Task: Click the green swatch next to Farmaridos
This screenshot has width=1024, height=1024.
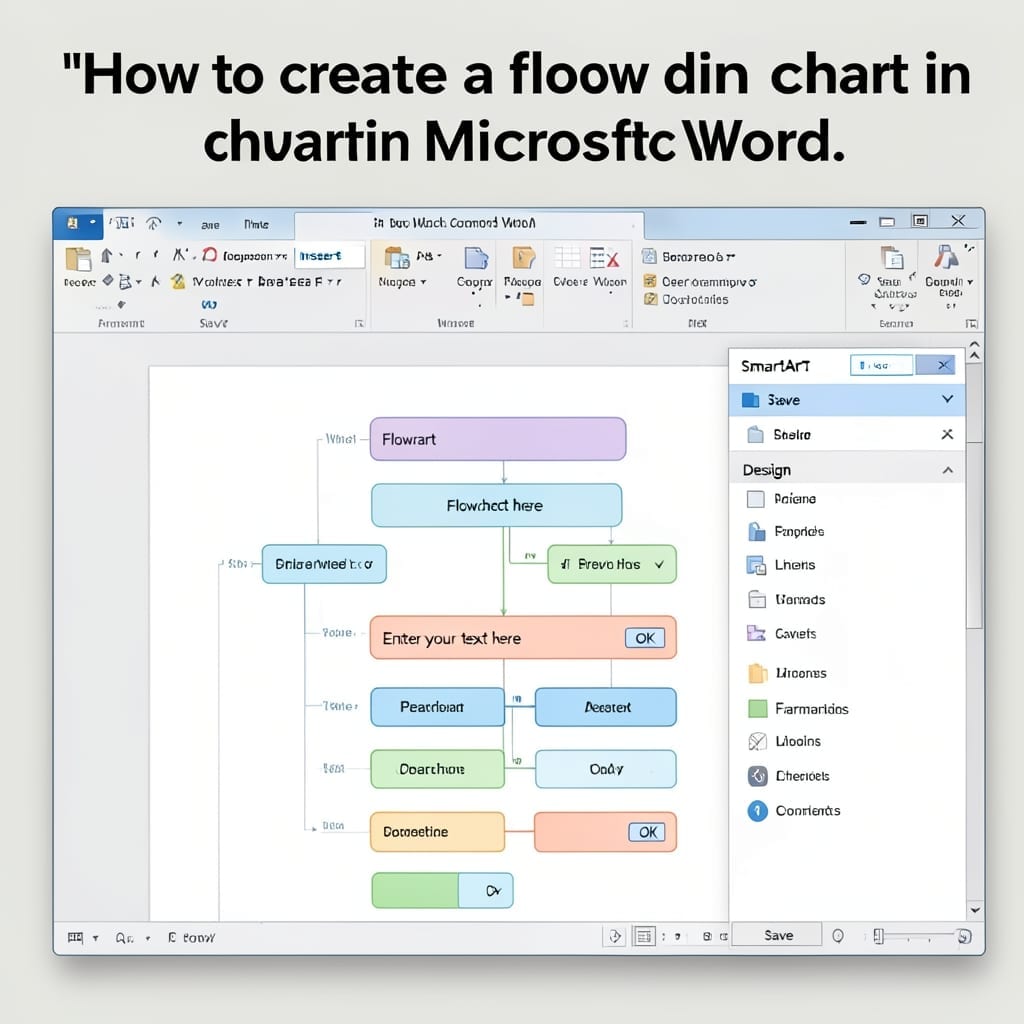Action: tap(758, 709)
